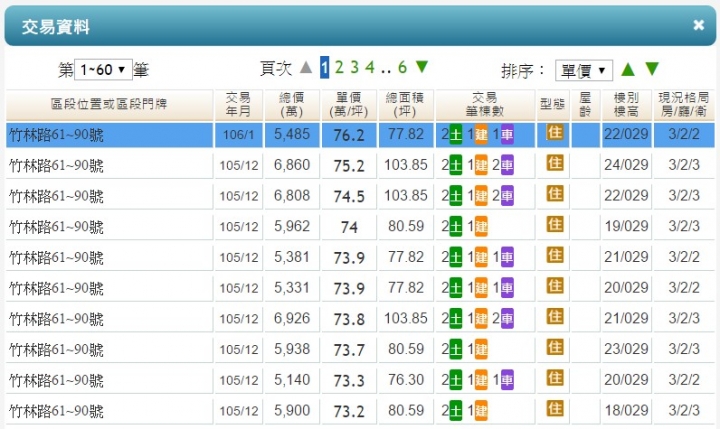Viewport: 720px width, 429px height.
Task: Click the green 土 icon in the 5,485 row
Action: 456,135
